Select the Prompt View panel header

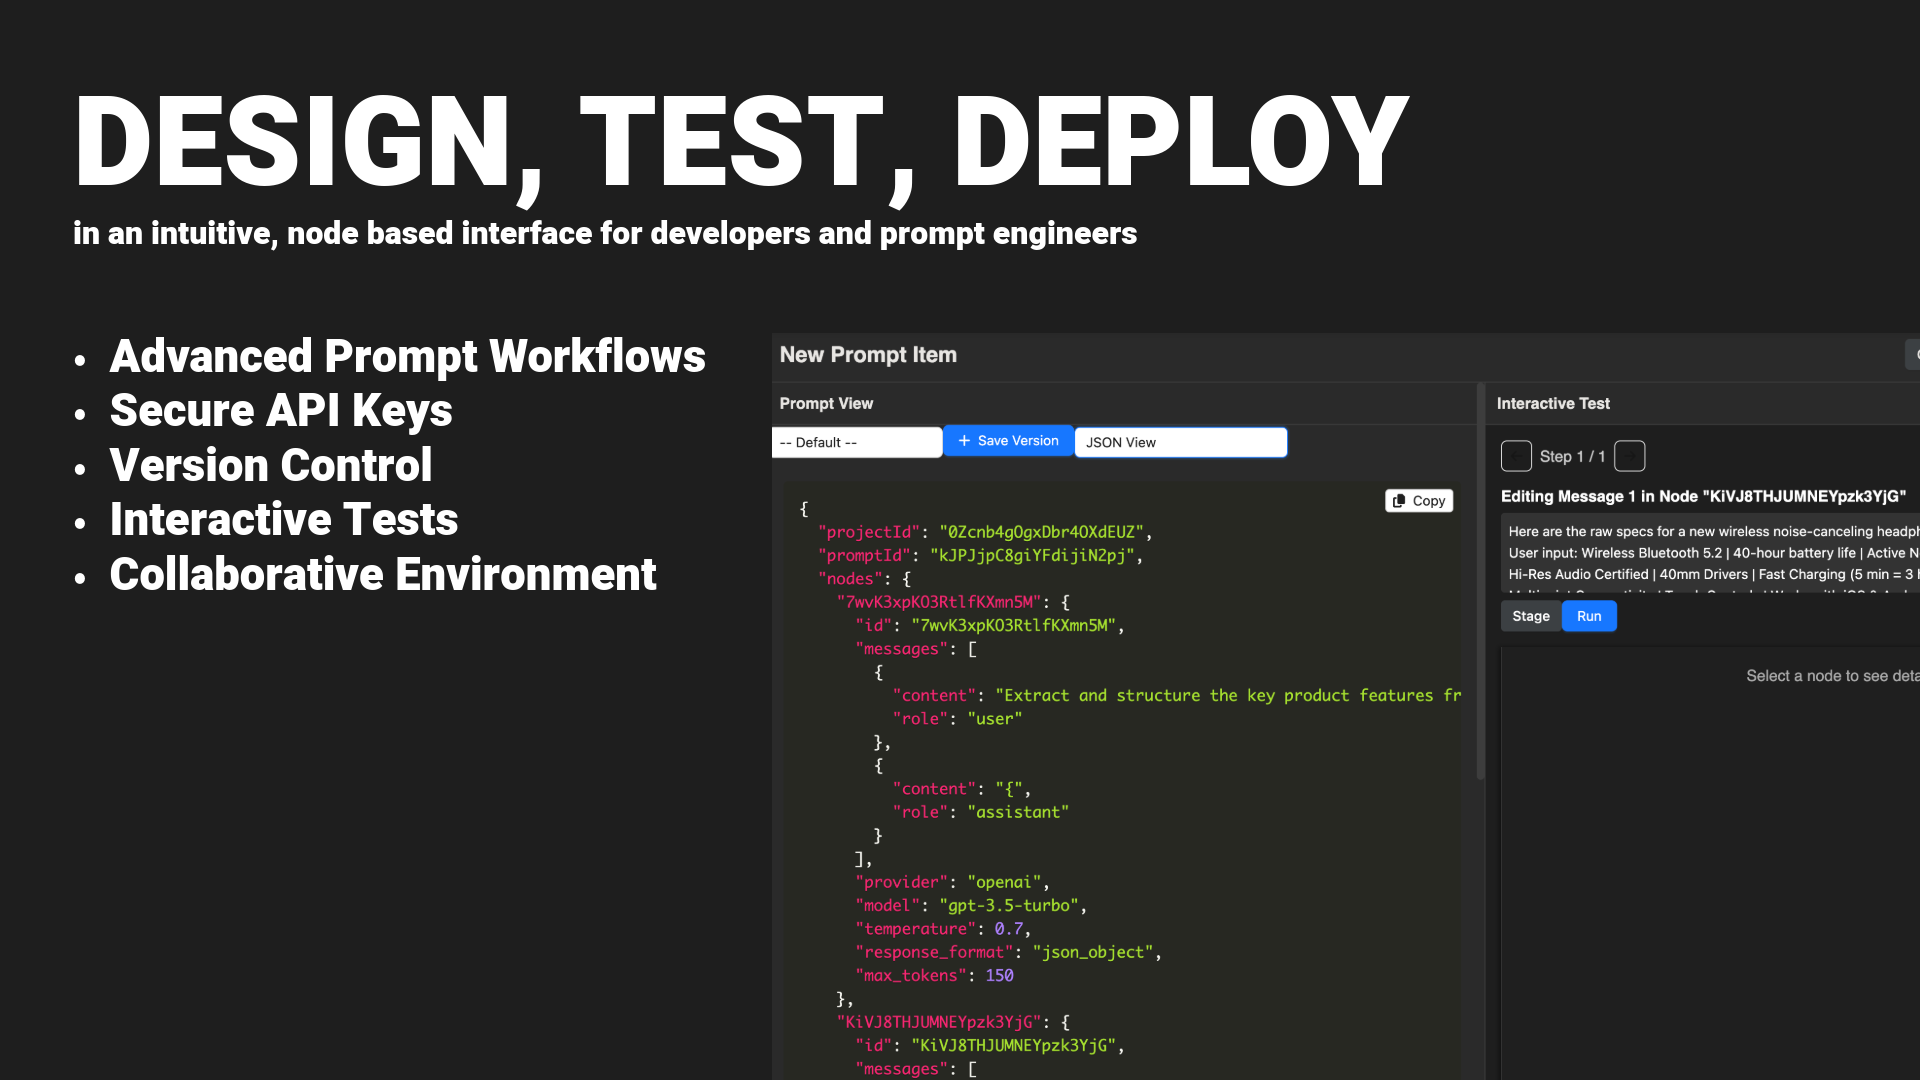[x=826, y=403]
